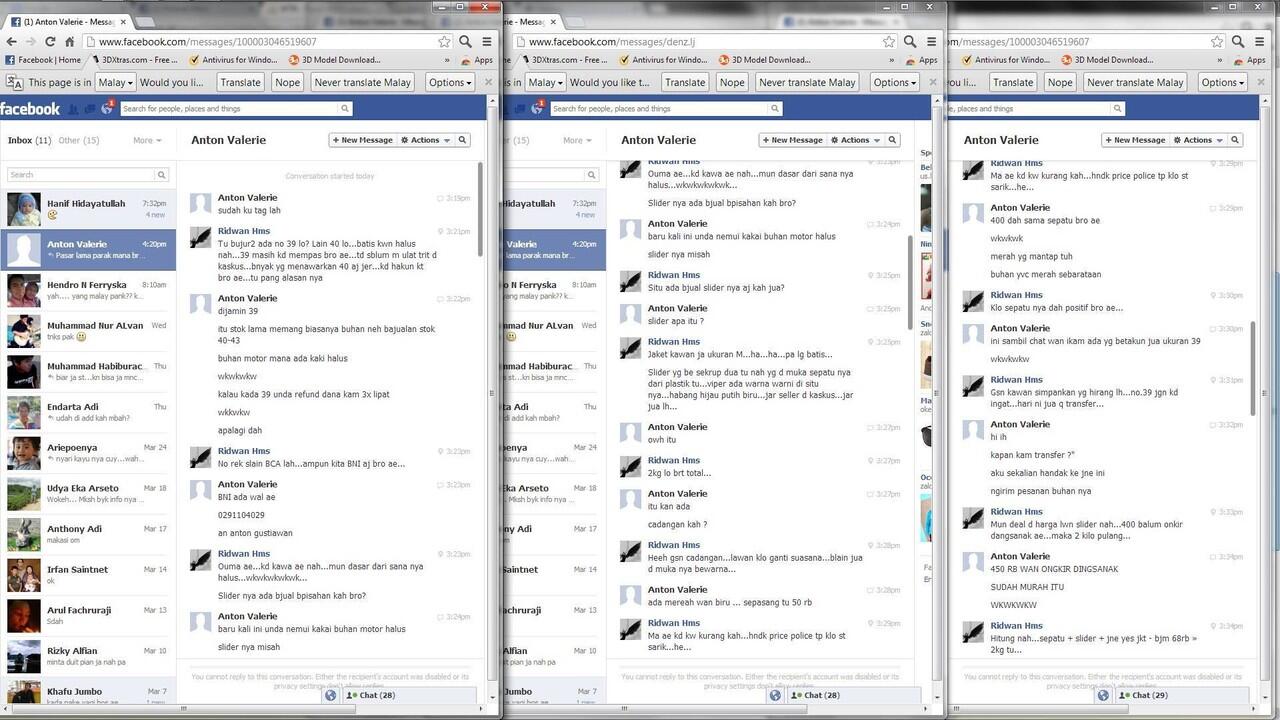Open Options dropdown in left window translate bar
Screen dimensions: 1280x720
(450, 82)
